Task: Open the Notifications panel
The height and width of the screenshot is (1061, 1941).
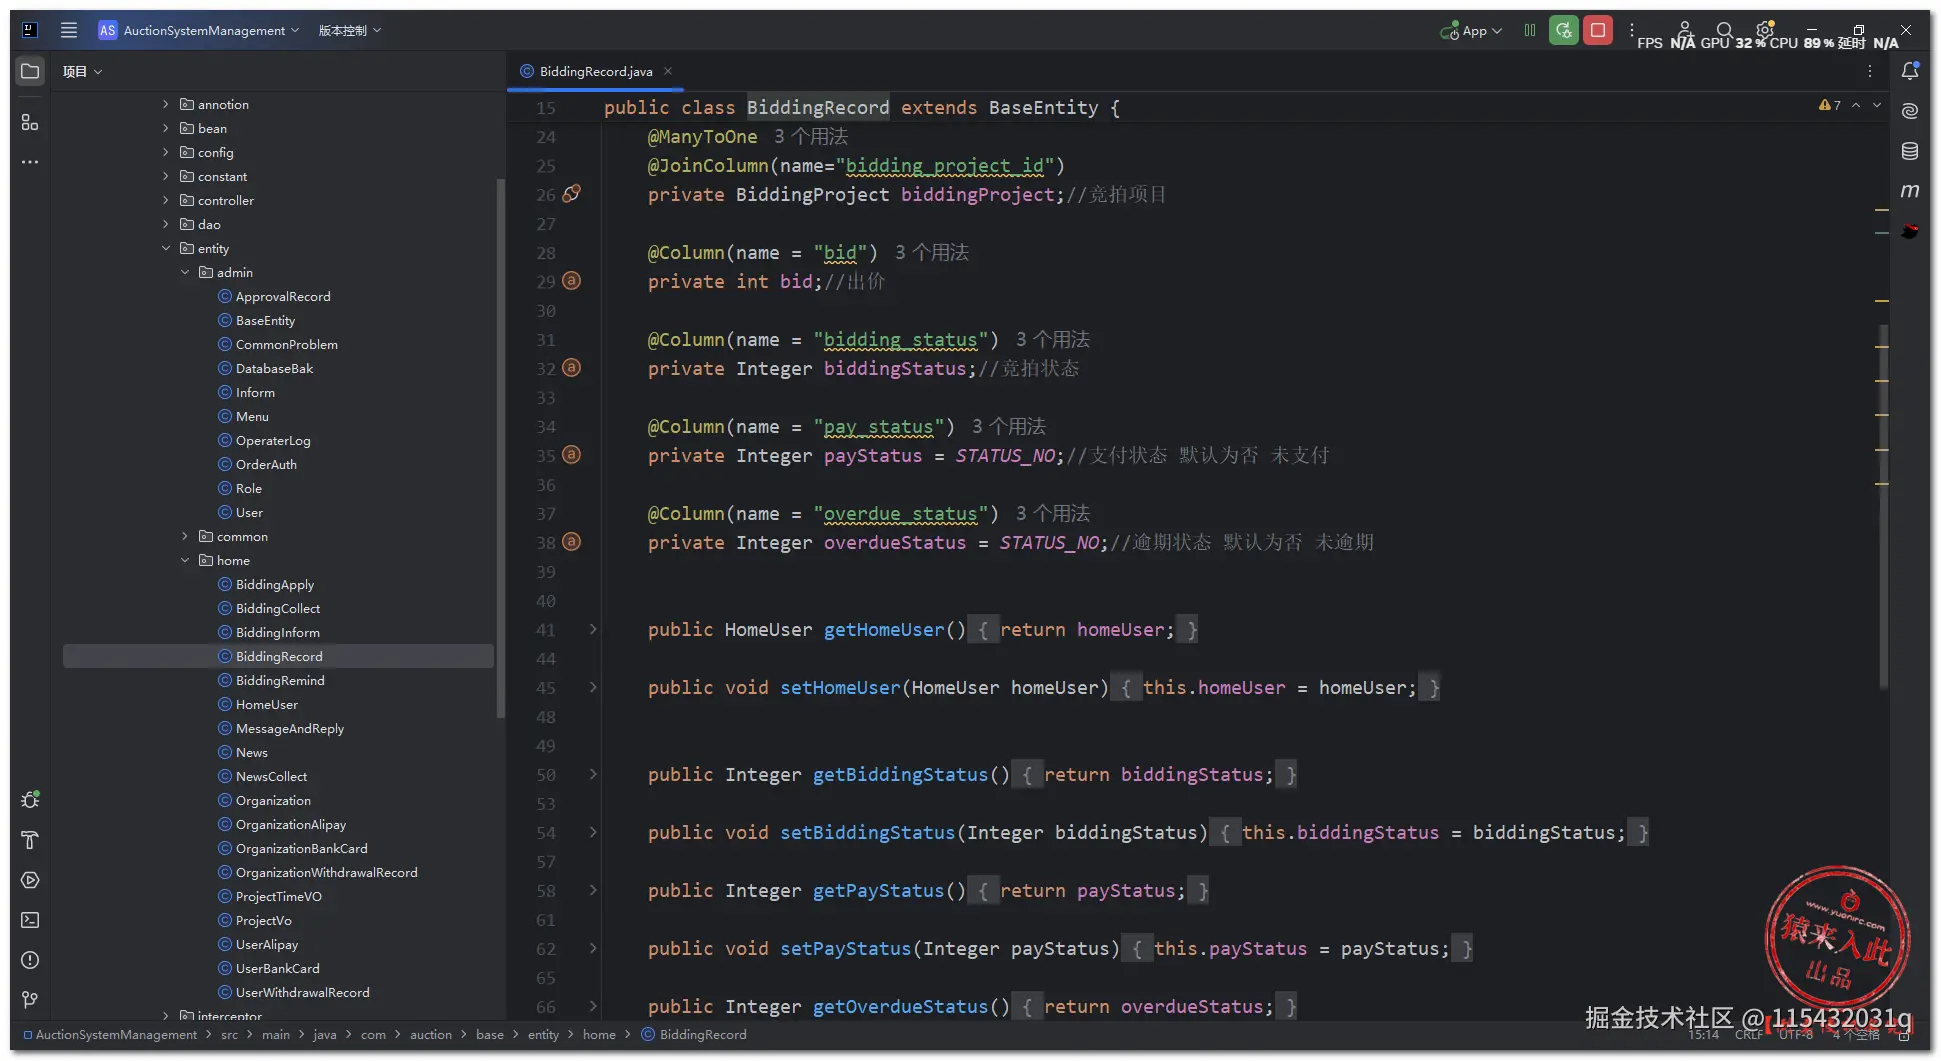Action: 1910,71
